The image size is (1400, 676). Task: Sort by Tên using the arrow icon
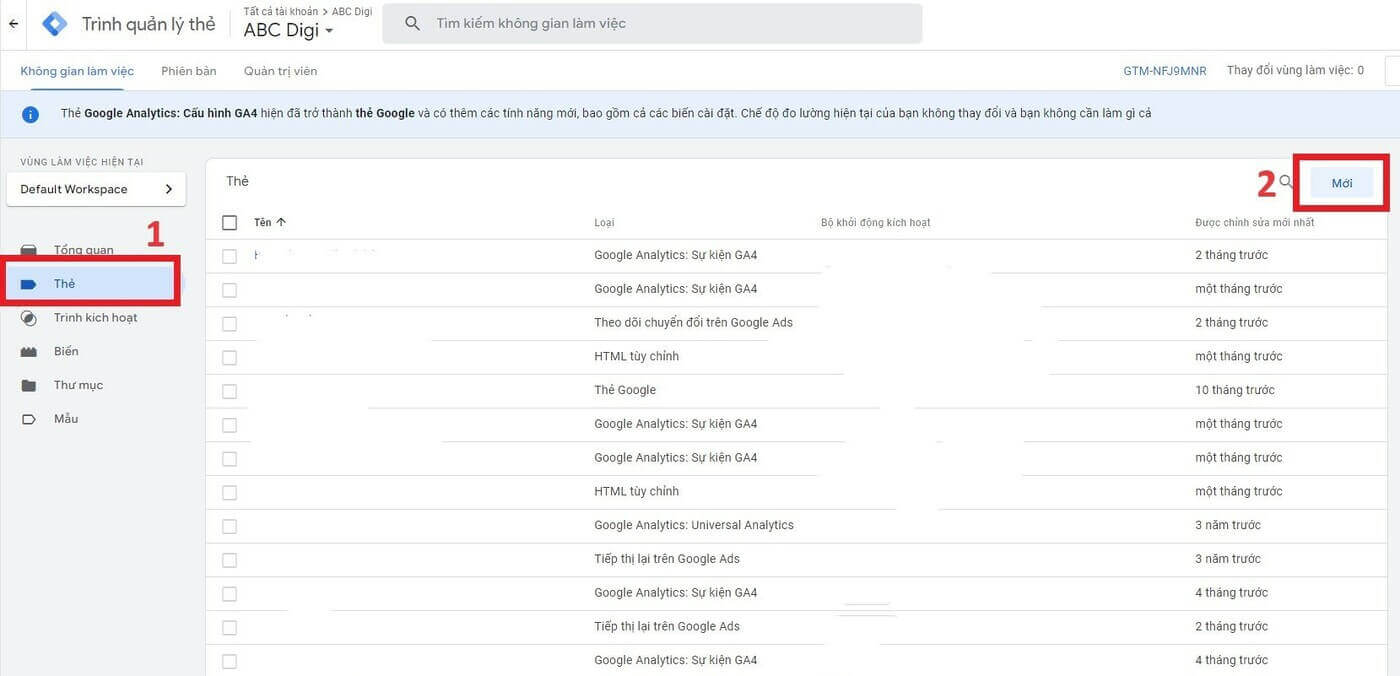pyautogui.click(x=281, y=222)
